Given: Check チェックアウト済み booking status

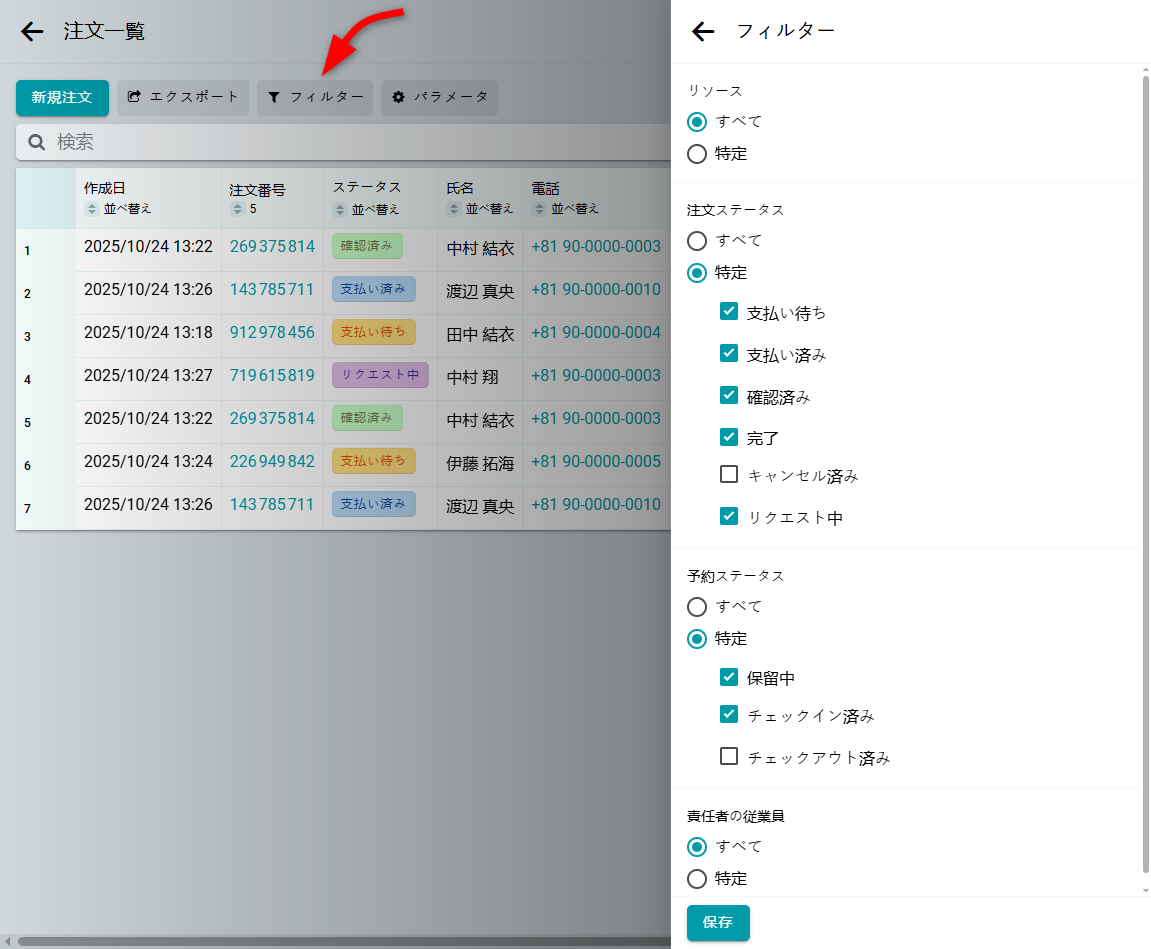Looking at the screenshot, I should click(729, 756).
